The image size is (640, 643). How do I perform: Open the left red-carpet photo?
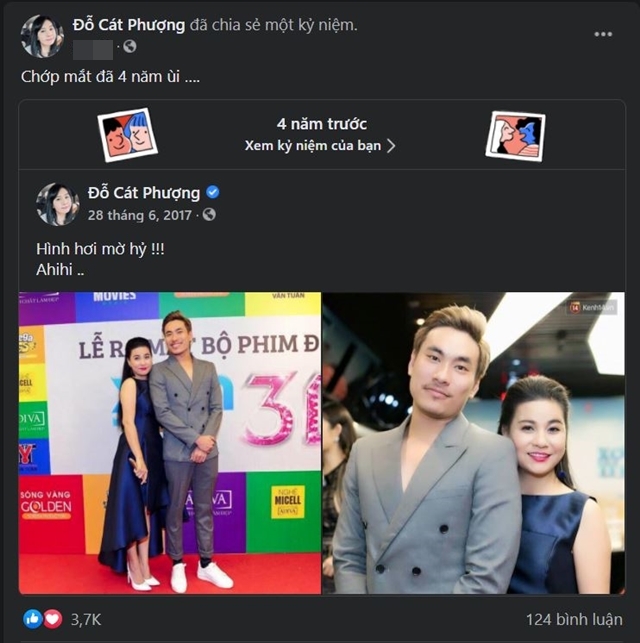click(x=170, y=442)
